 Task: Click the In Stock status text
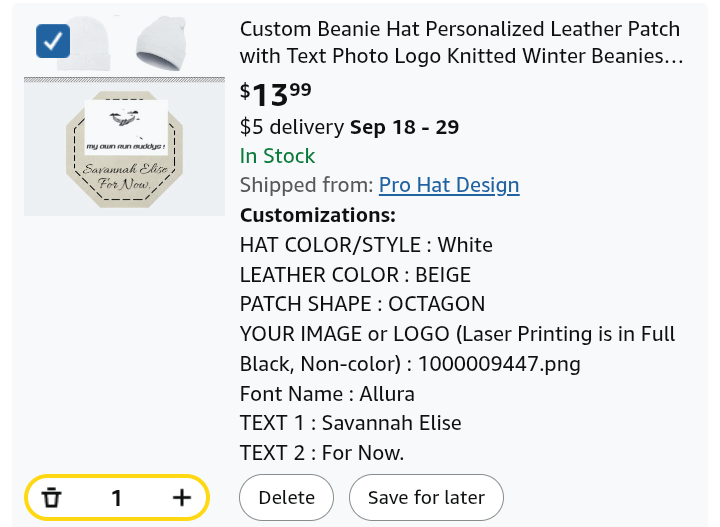click(277, 156)
